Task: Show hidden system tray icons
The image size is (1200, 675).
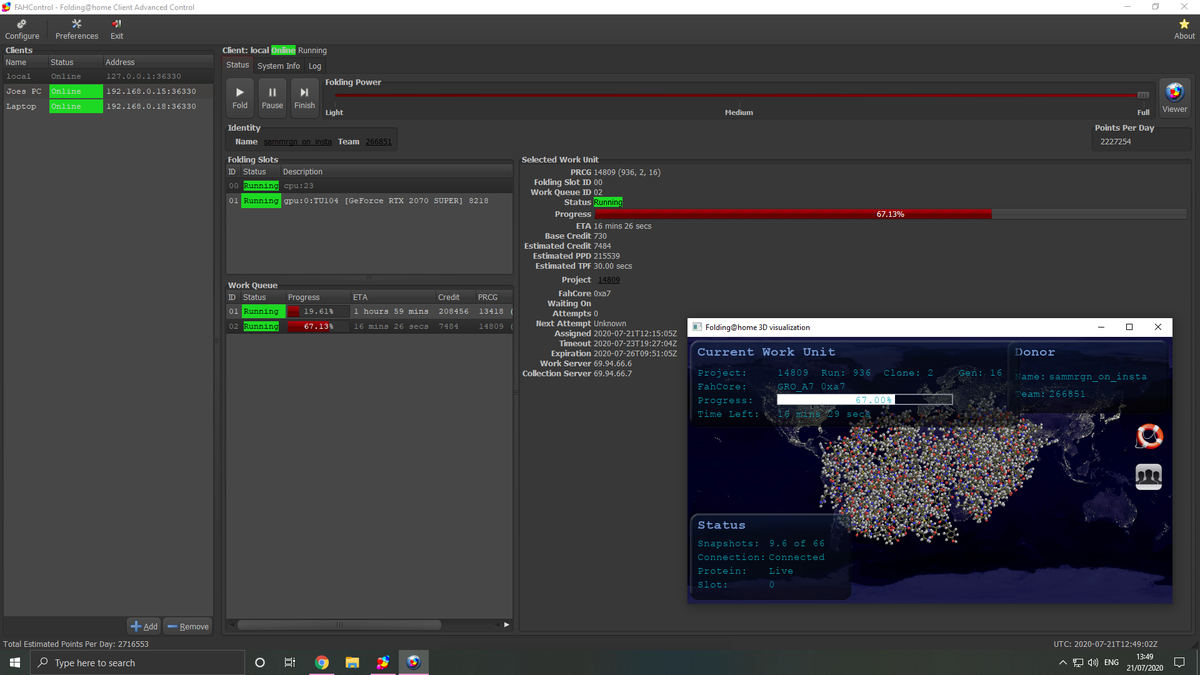Action: coord(1063,663)
